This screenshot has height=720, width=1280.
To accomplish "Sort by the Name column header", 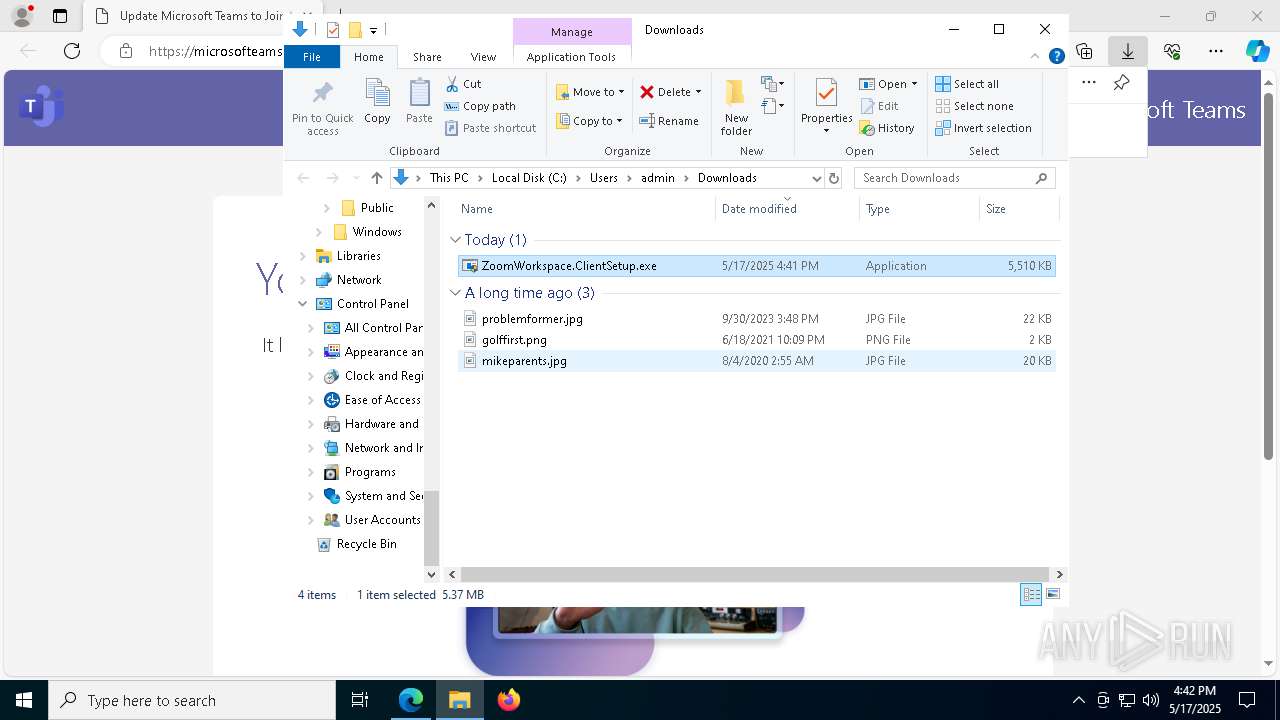I will pos(586,209).
